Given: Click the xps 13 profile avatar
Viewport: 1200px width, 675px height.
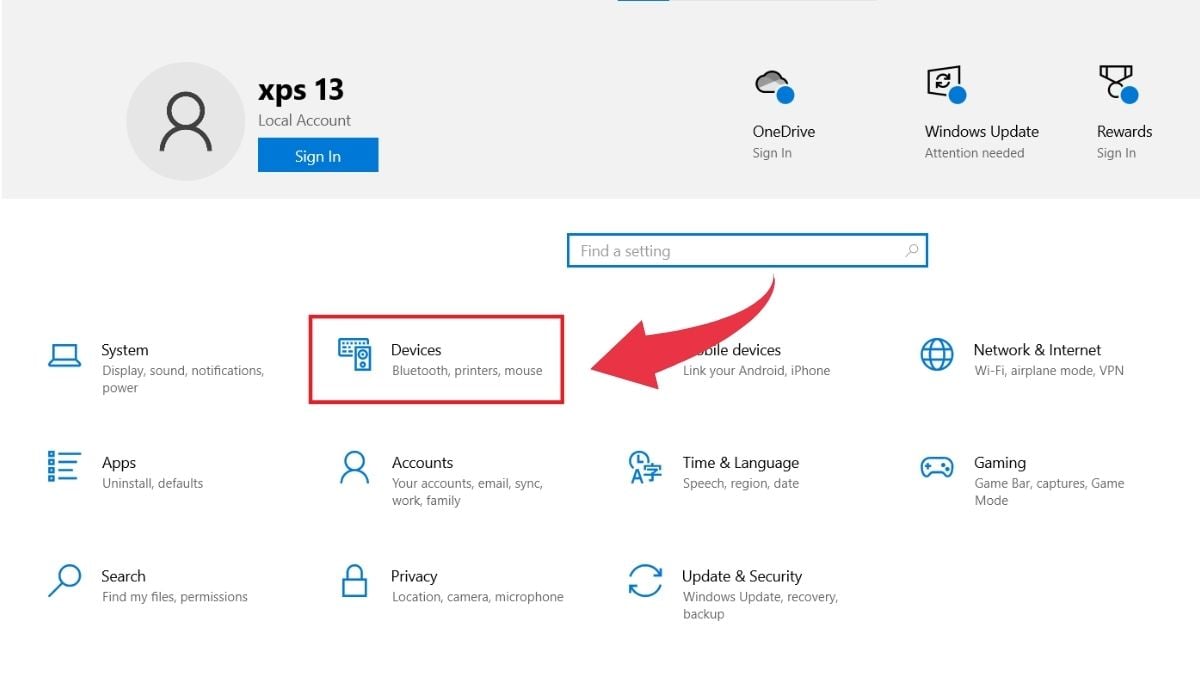Looking at the screenshot, I should coord(185,121).
